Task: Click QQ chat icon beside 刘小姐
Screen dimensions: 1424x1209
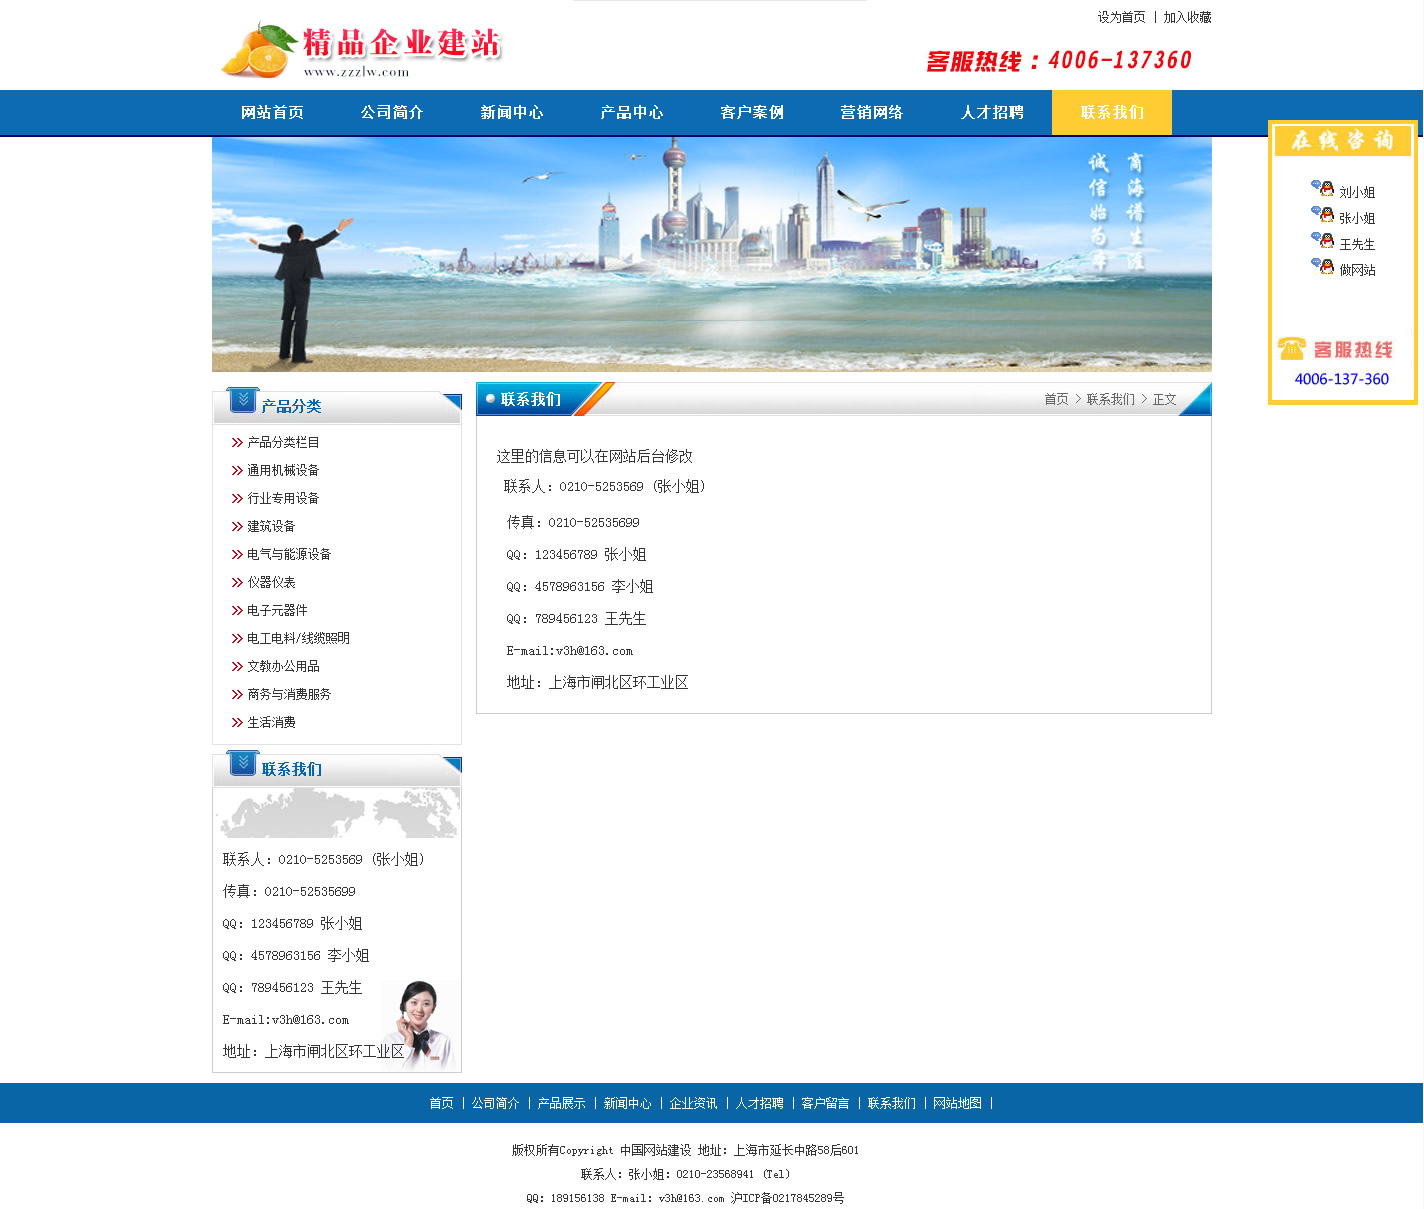Action: coord(1322,188)
